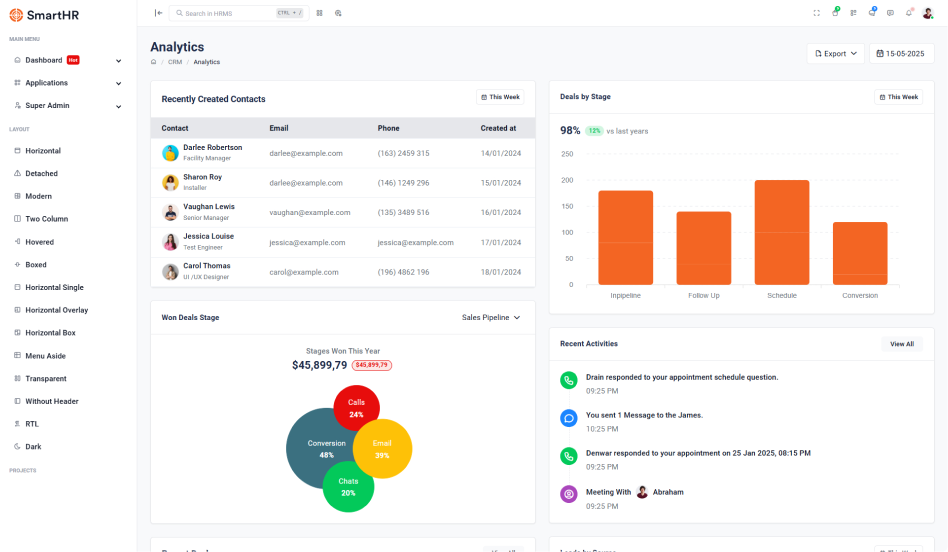Viewport: 948px width, 552px height.
Task: Open This Week filter on Deals by Stage
Action: pyautogui.click(x=897, y=97)
